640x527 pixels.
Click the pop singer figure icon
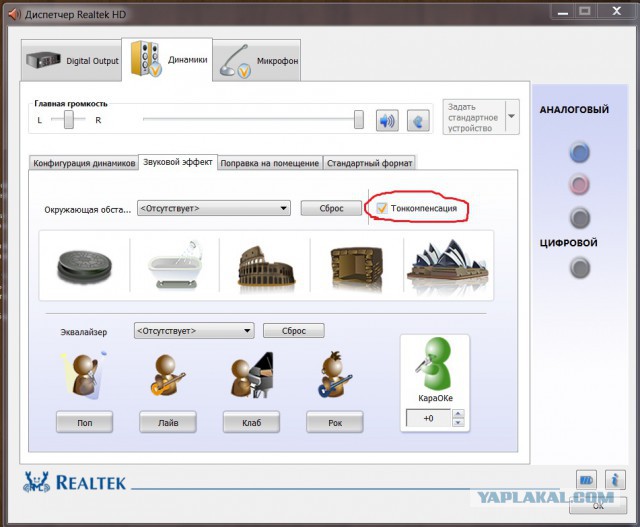[x=84, y=376]
